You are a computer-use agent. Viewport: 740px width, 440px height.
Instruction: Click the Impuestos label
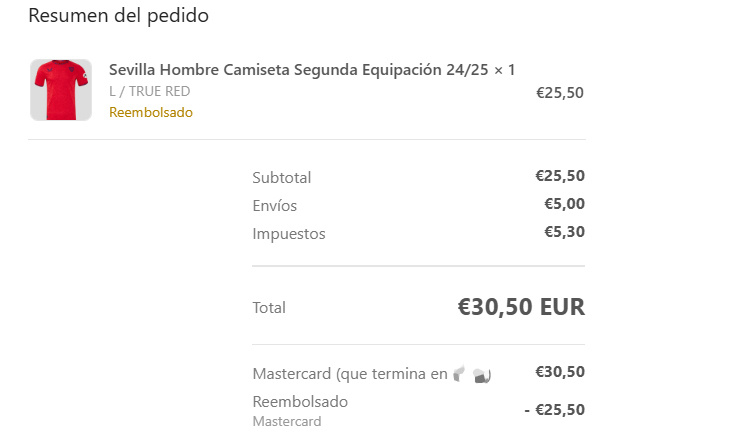point(289,234)
